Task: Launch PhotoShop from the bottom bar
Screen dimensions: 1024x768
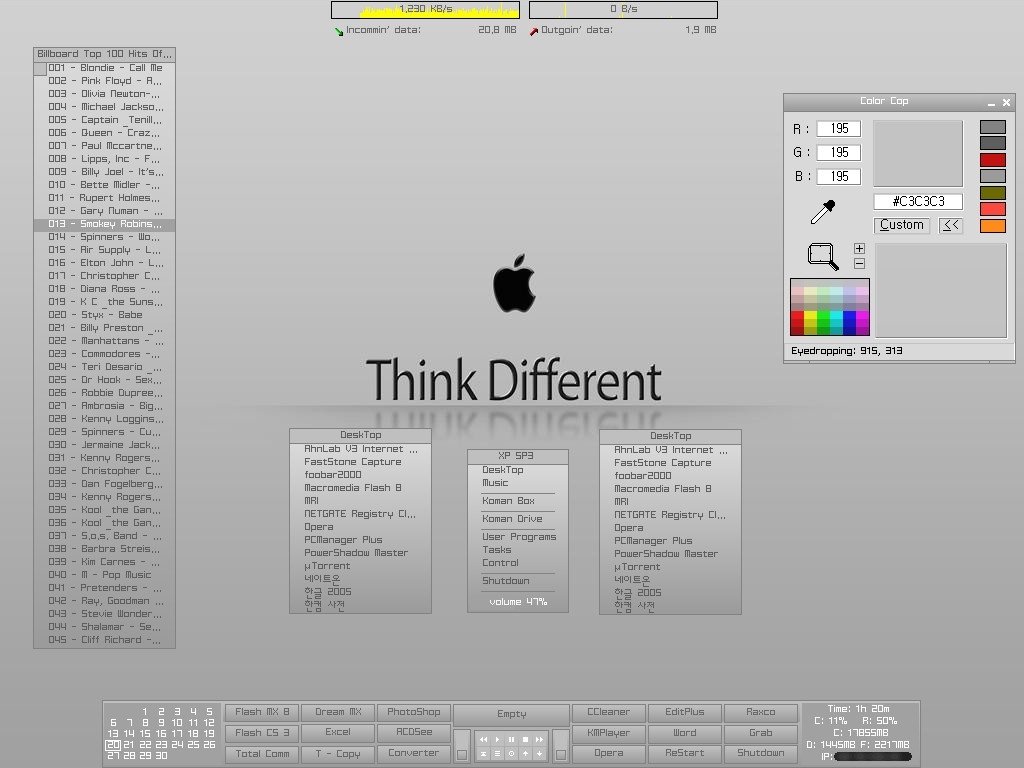Action: (413, 712)
